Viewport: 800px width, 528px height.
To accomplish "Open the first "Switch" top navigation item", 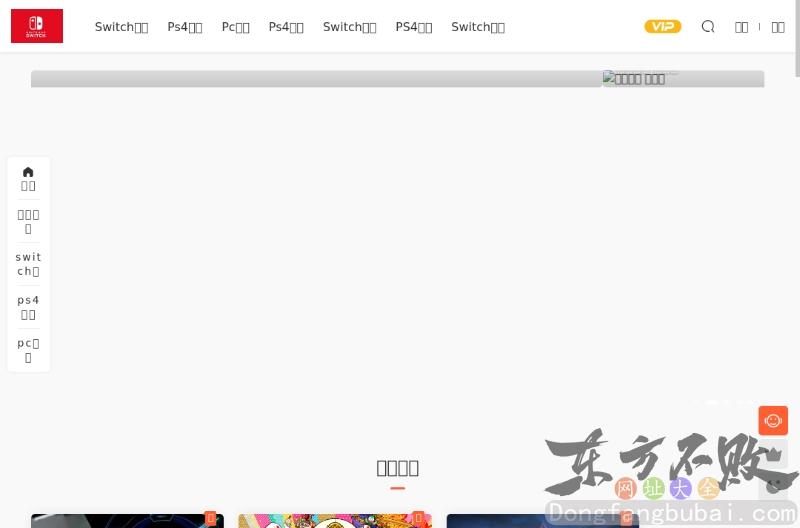I will click(x=121, y=27).
